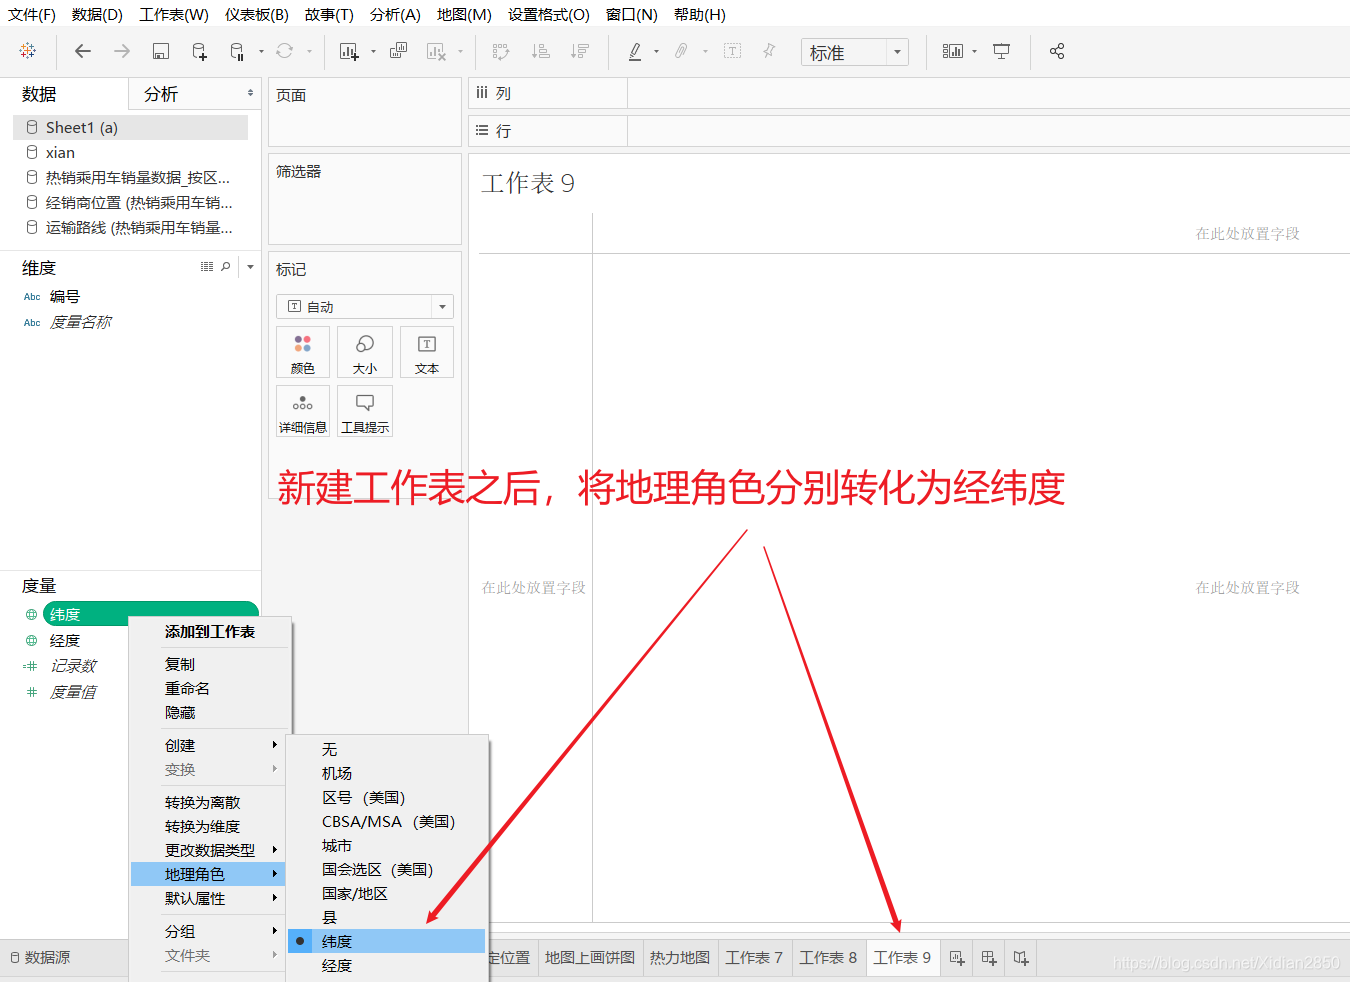This screenshot has width=1350, height=982.
Task: Show mark labels T icon
Action: (x=732, y=51)
